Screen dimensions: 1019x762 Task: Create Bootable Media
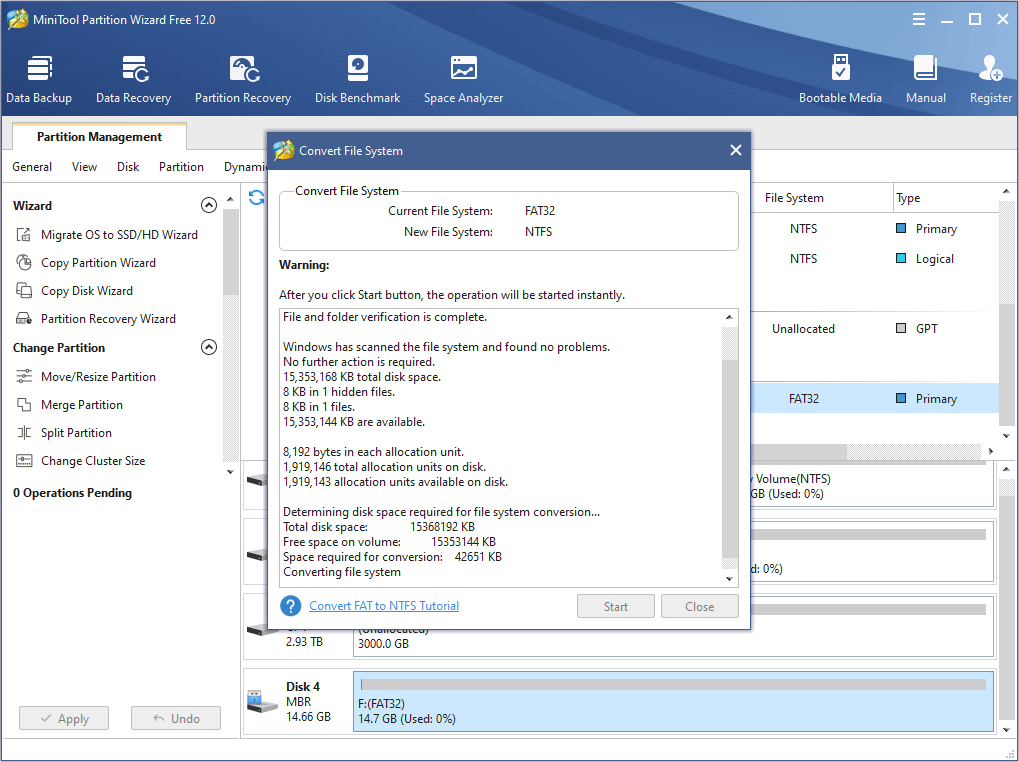tap(840, 79)
